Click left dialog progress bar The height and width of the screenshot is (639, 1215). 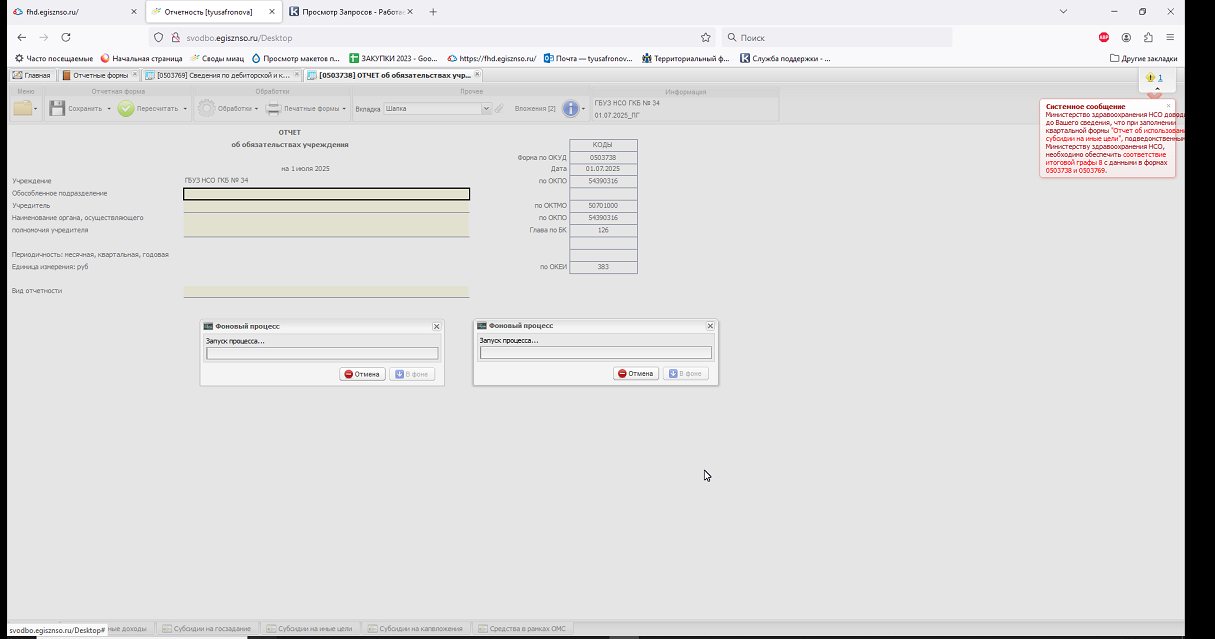322,353
